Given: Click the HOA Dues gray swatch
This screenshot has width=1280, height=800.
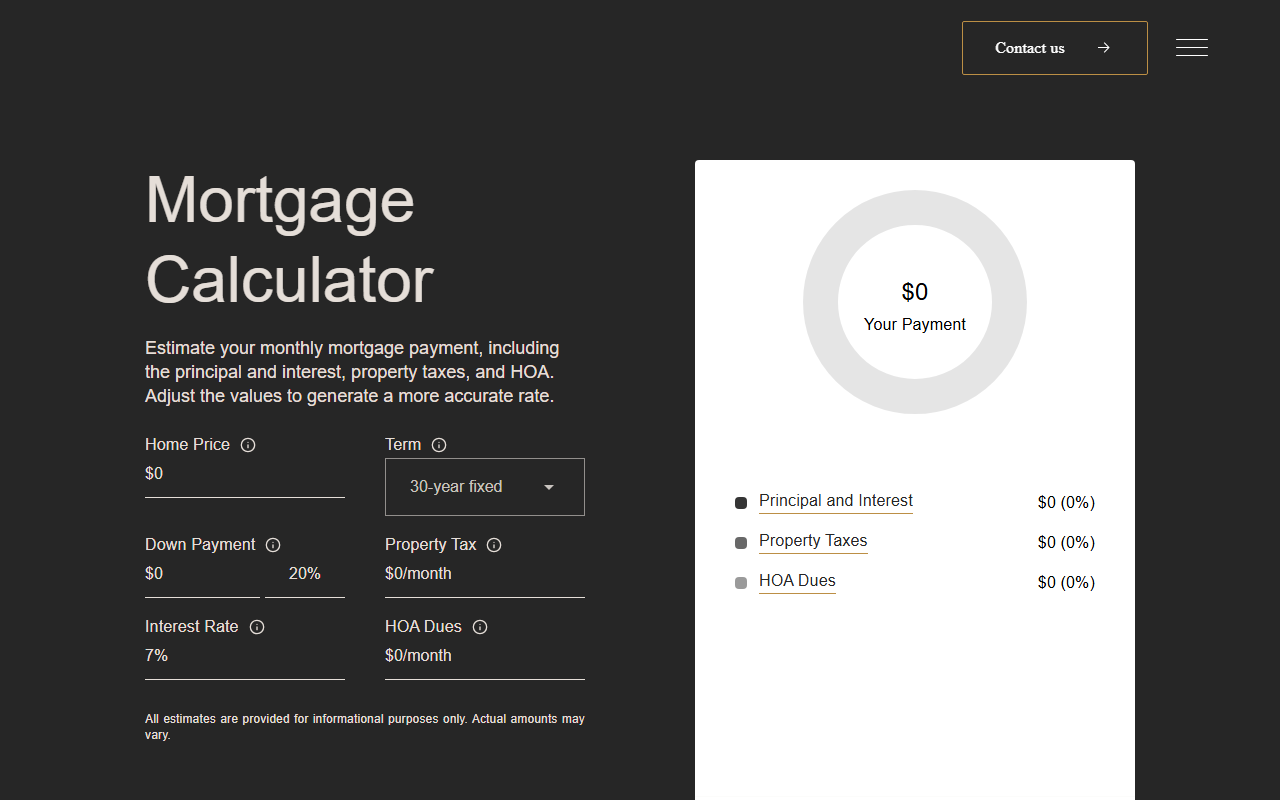Looking at the screenshot, I should point(741,583).
